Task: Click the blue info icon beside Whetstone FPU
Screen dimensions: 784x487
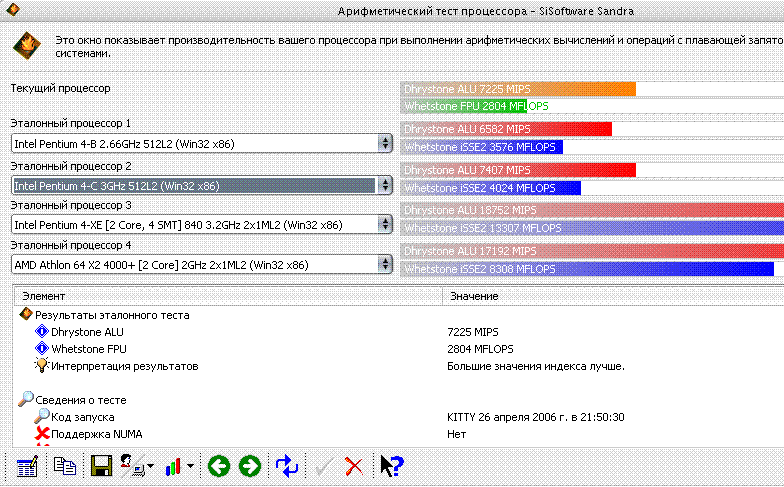Action: click(42, 348)
